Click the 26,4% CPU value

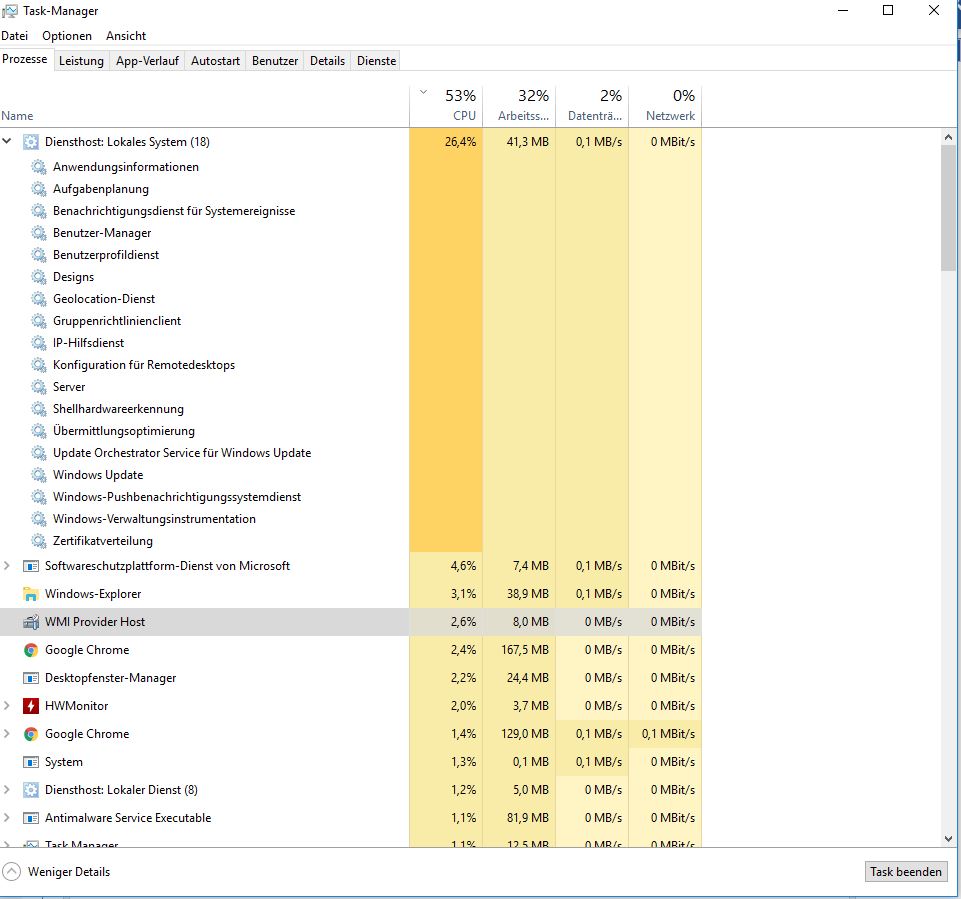(460, 142)
